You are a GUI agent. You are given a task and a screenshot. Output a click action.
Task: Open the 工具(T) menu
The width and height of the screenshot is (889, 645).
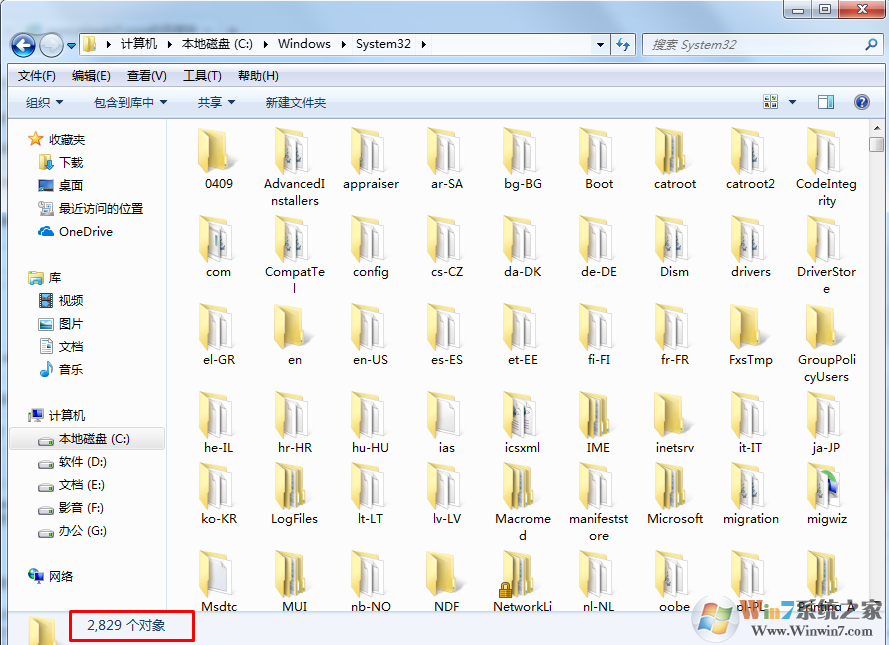click(202, 76)
